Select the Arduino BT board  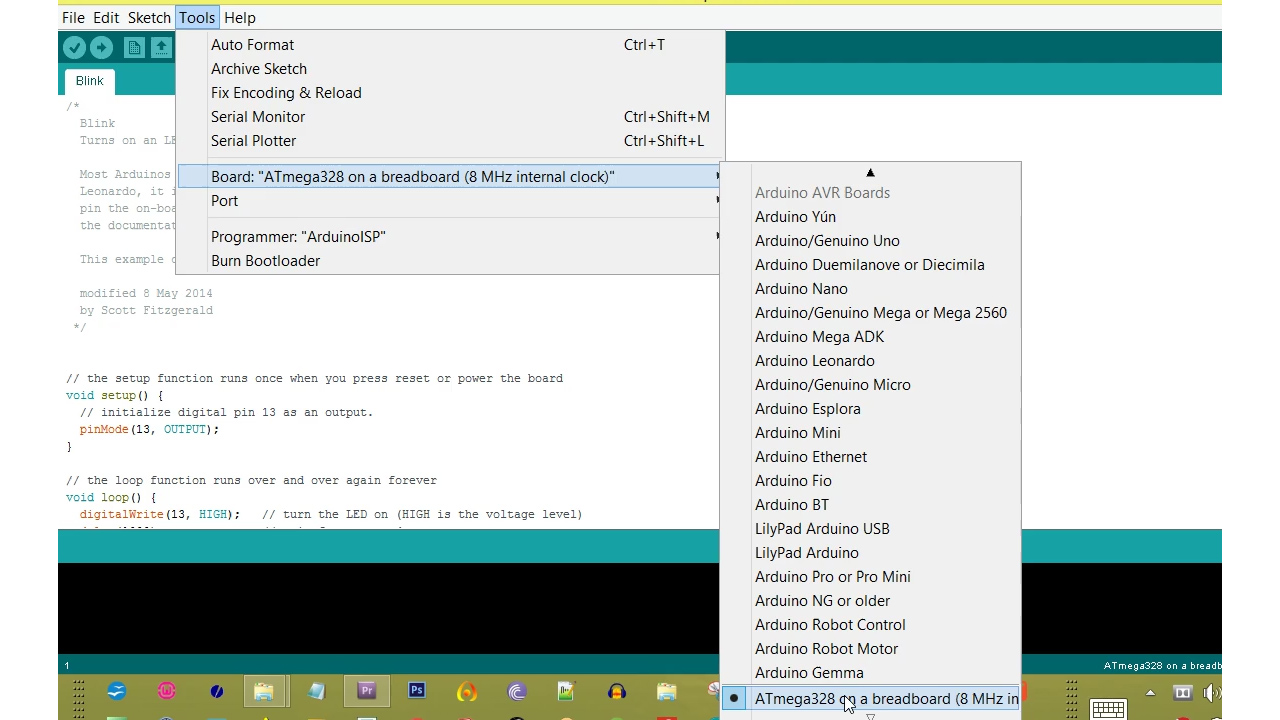(x=870, y=505)
